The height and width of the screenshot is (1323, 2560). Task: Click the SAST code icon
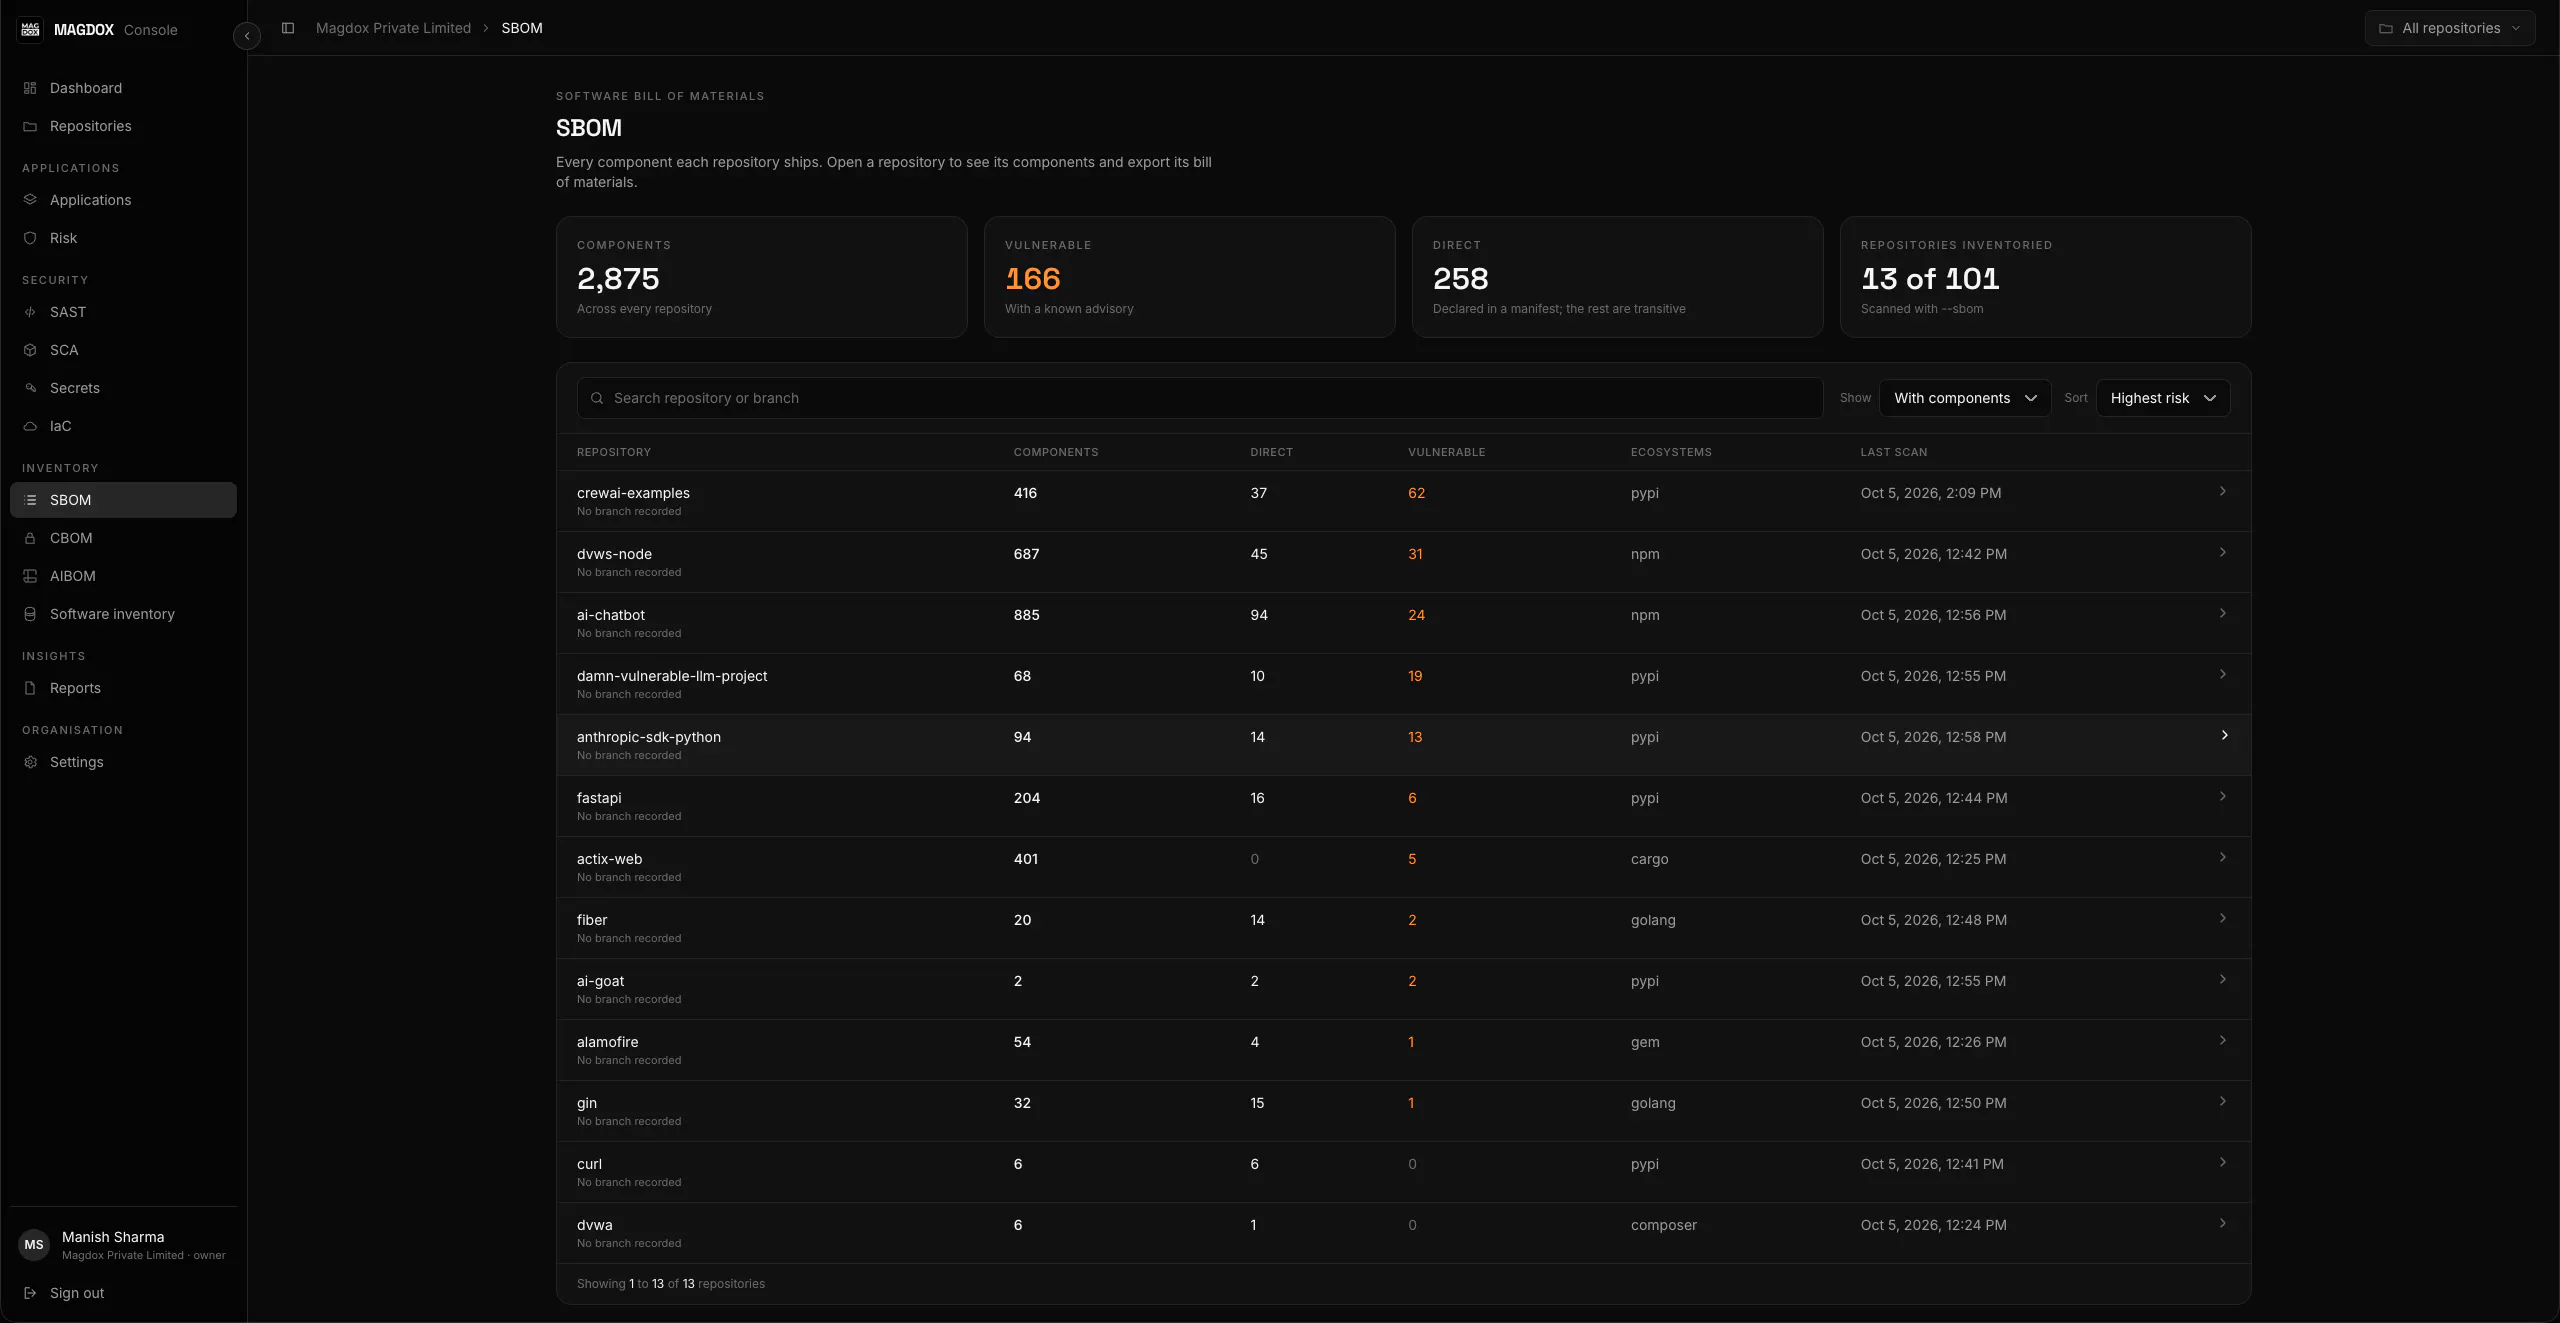(x=30, y=312)
